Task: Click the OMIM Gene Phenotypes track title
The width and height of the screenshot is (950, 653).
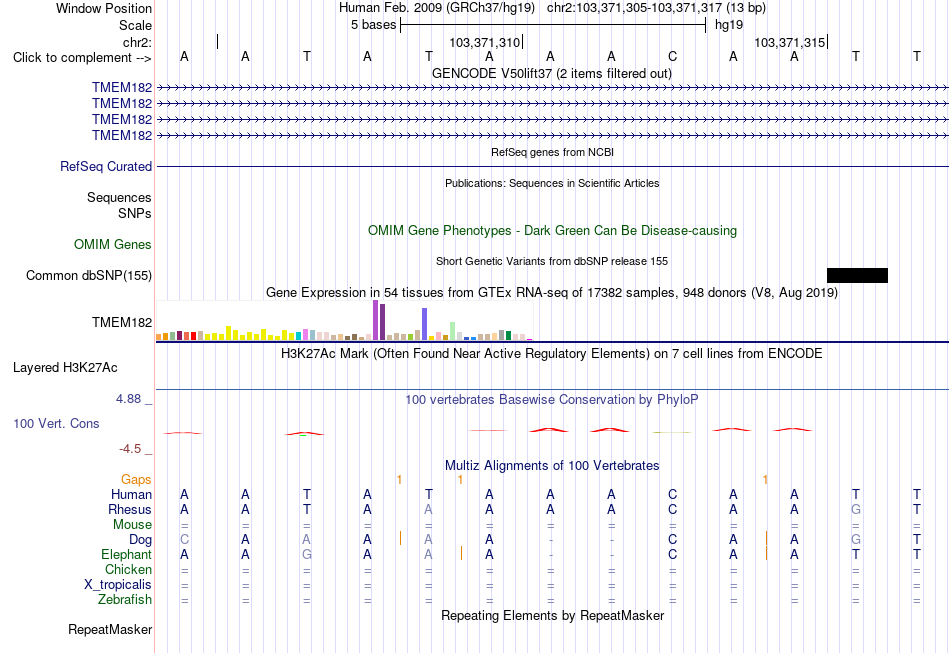Action: point(553,231)
